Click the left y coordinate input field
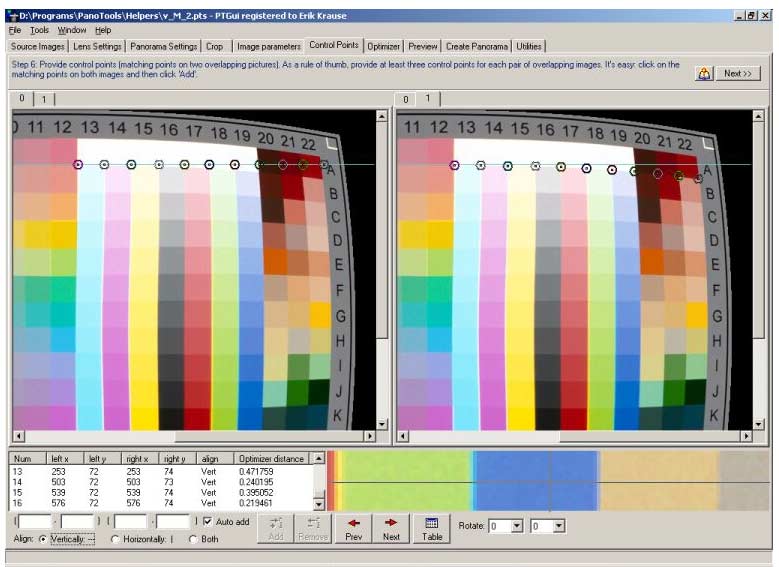 click(77, 521)
